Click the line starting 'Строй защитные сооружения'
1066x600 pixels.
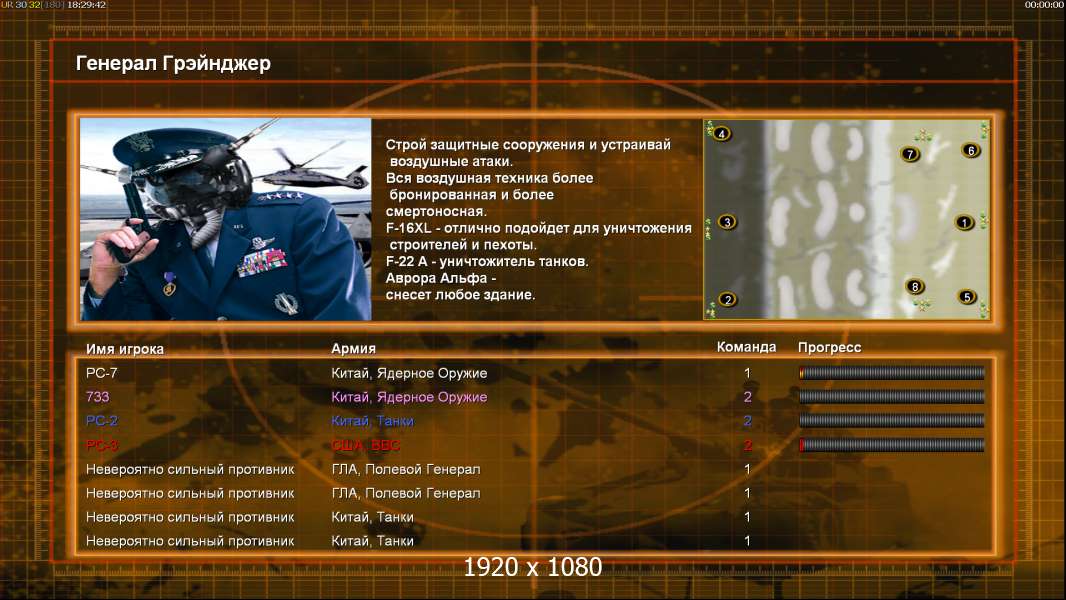[528, 145]
